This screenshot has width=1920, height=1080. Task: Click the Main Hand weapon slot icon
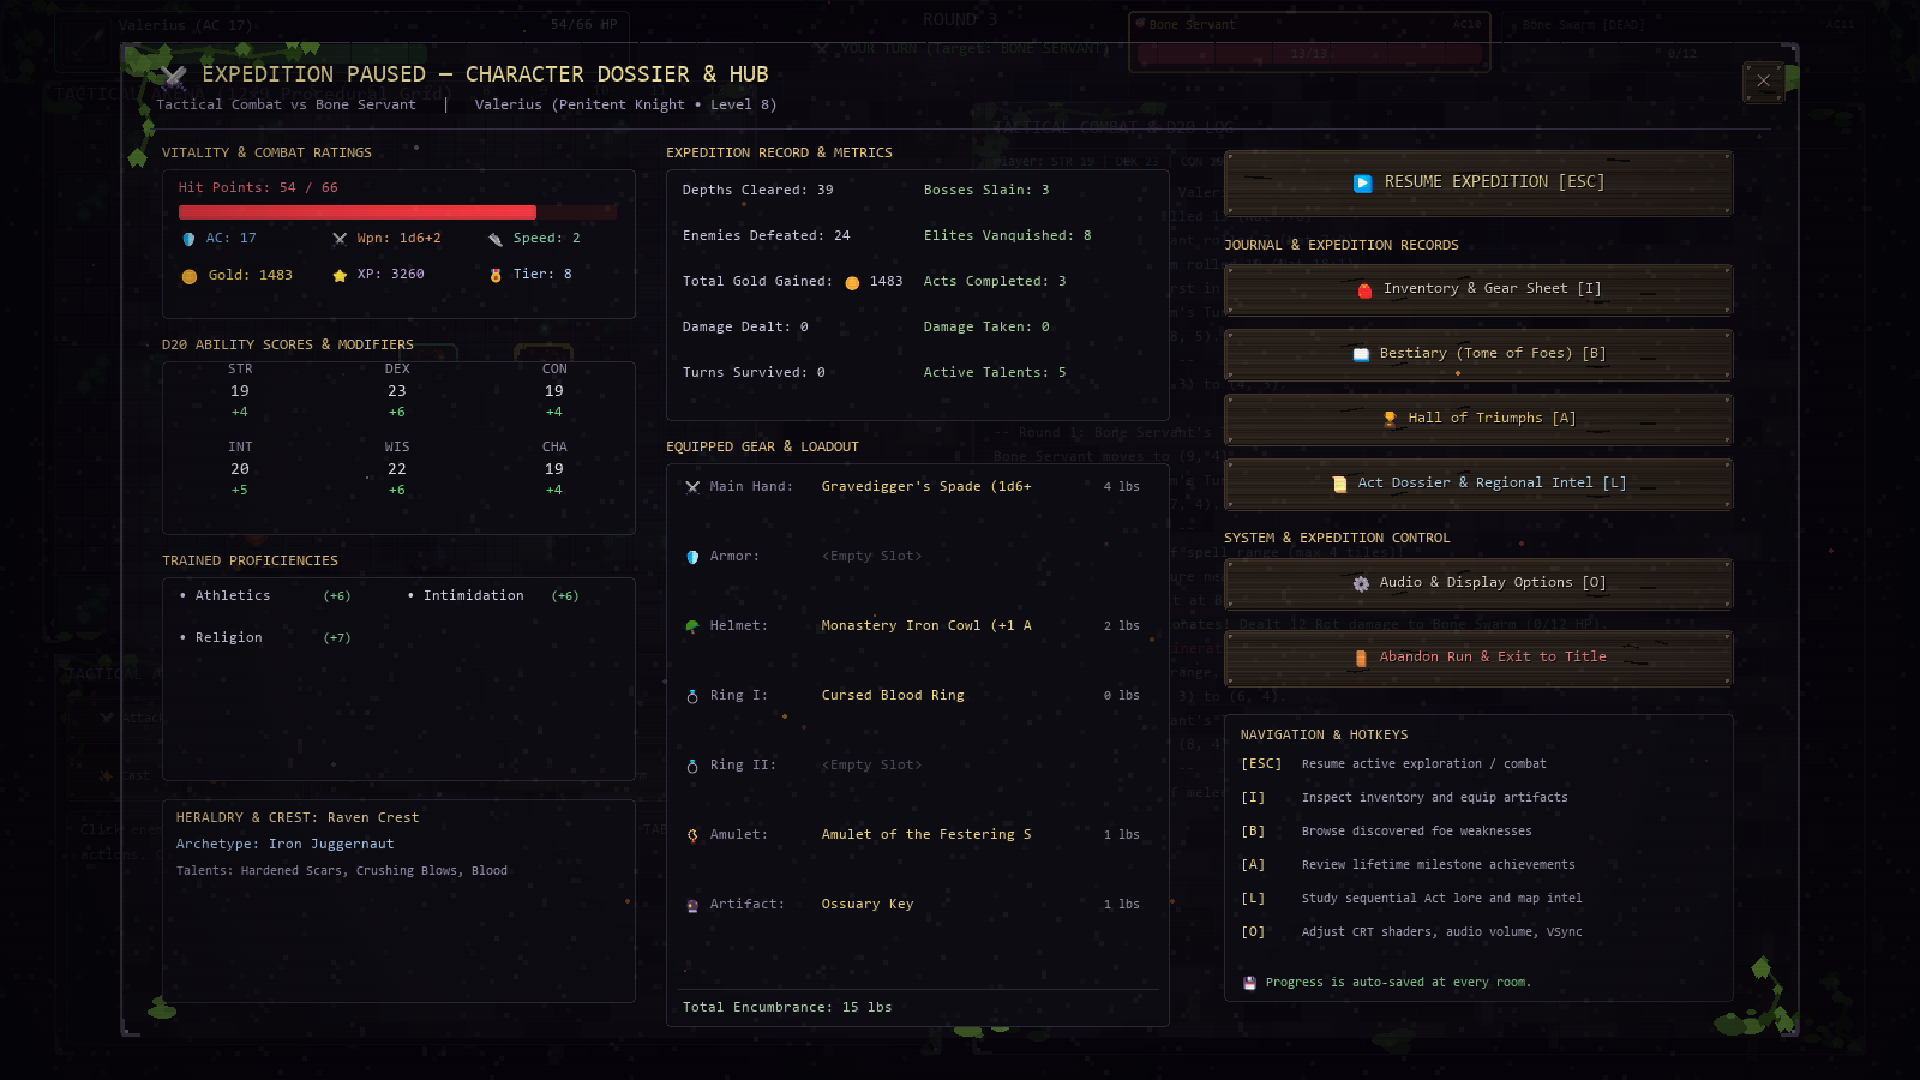point(692,487)
